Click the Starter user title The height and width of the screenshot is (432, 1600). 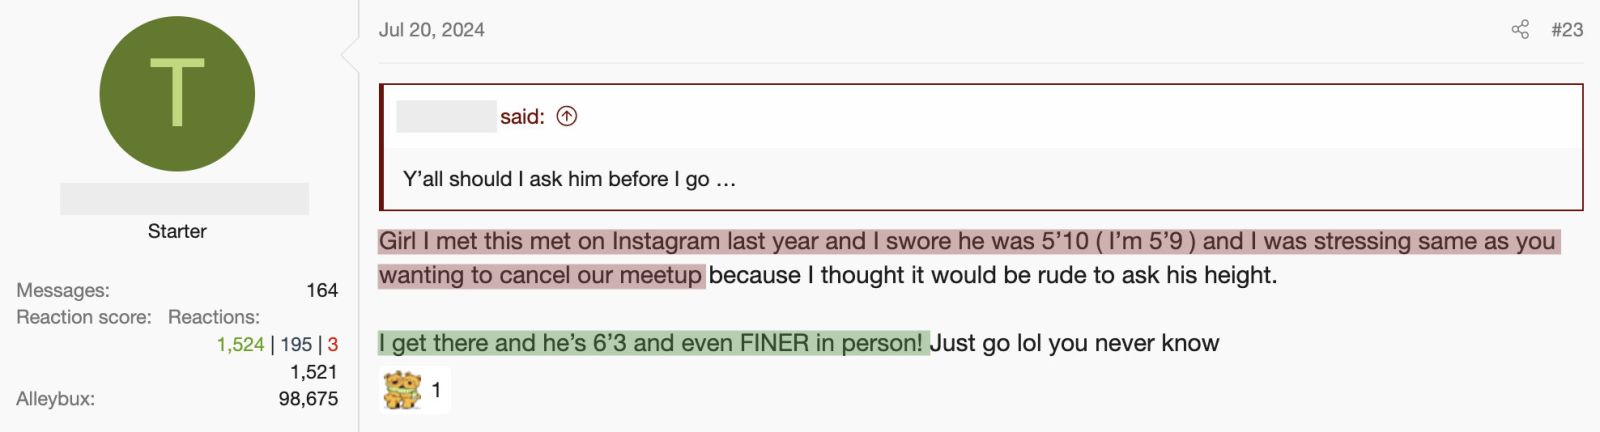[x=177, y=231]
